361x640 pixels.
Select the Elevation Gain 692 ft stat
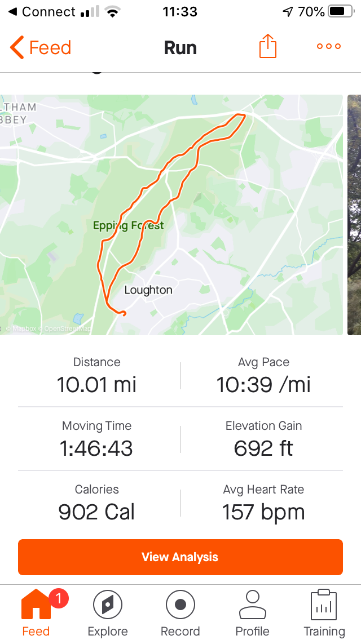point(263,440)
